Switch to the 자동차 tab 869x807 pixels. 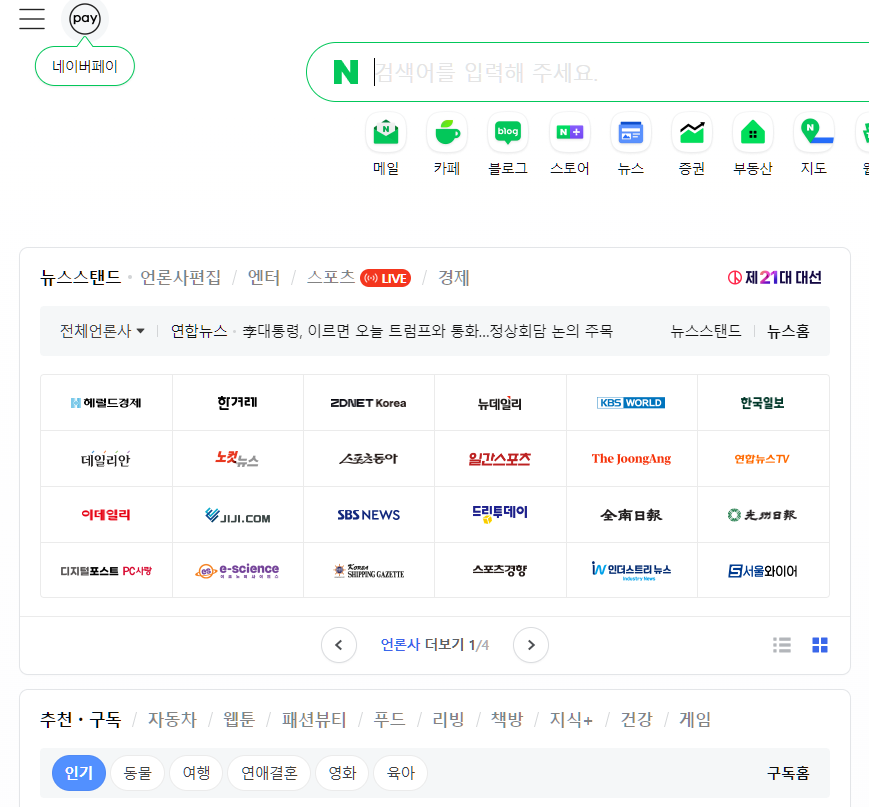172,719
